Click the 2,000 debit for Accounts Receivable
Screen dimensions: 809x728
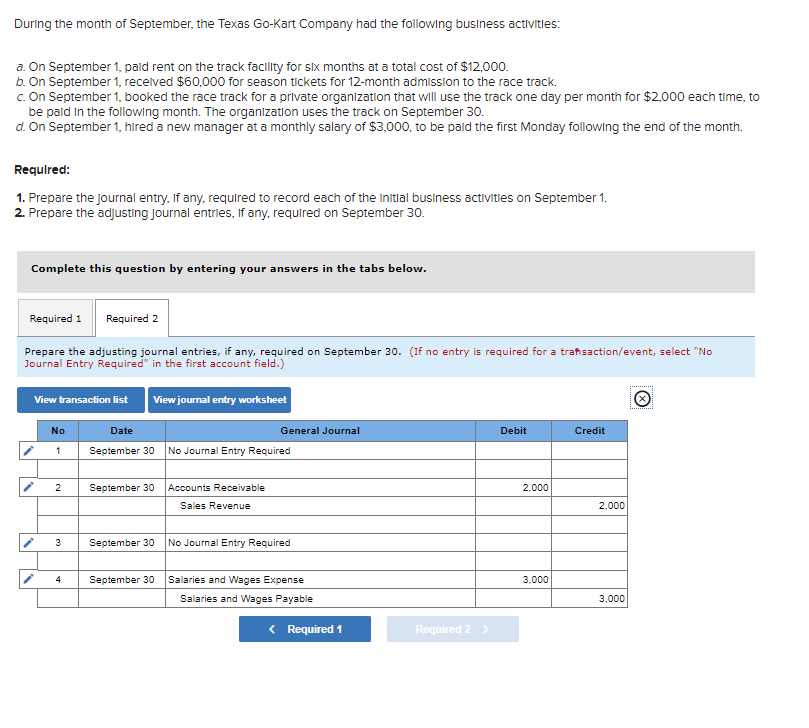tap(513, 488)
